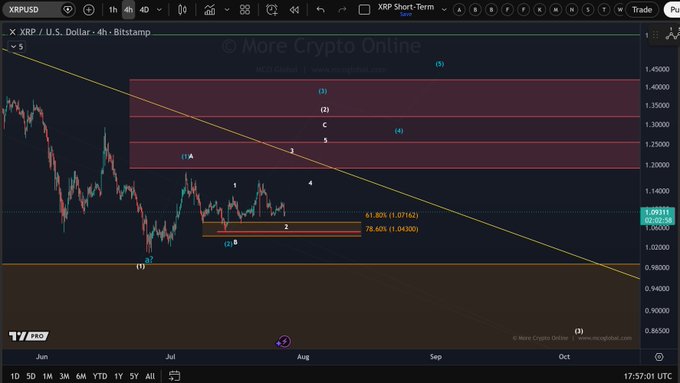Load quick layout N
Viewport: 680px width, 383px height.
coord(572,10)
